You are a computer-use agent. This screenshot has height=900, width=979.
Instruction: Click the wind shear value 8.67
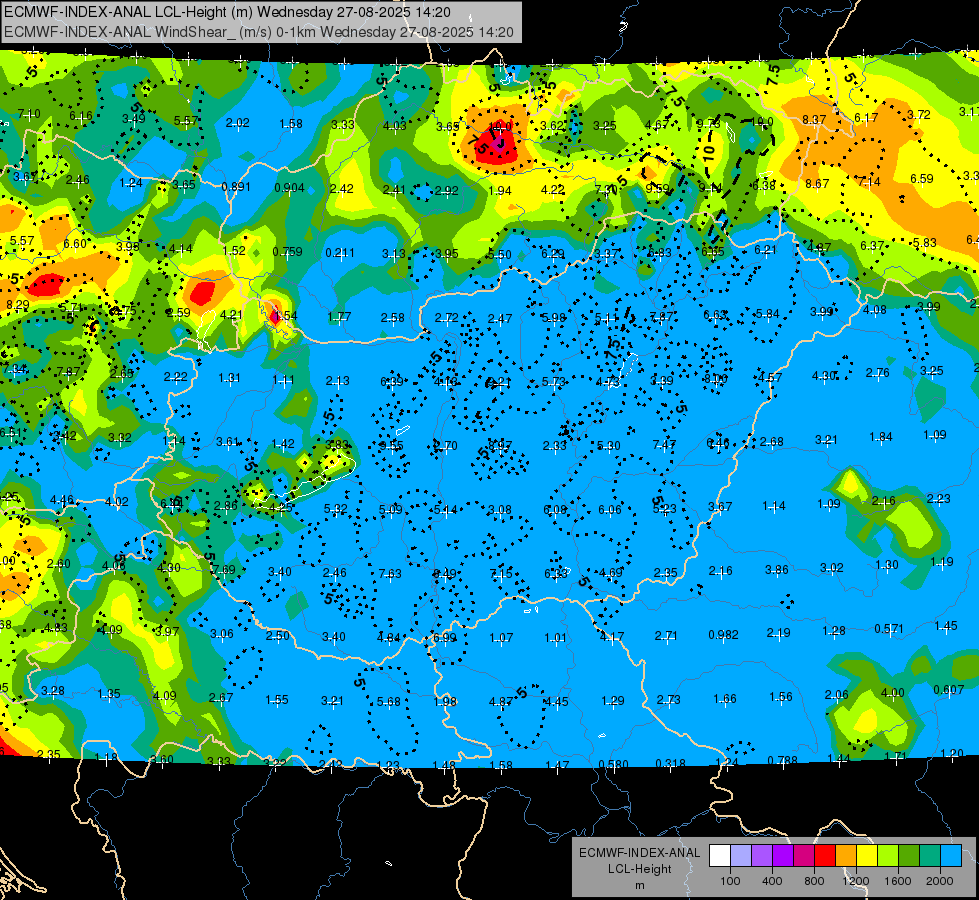pyautogui.click(x=817, y=183)
